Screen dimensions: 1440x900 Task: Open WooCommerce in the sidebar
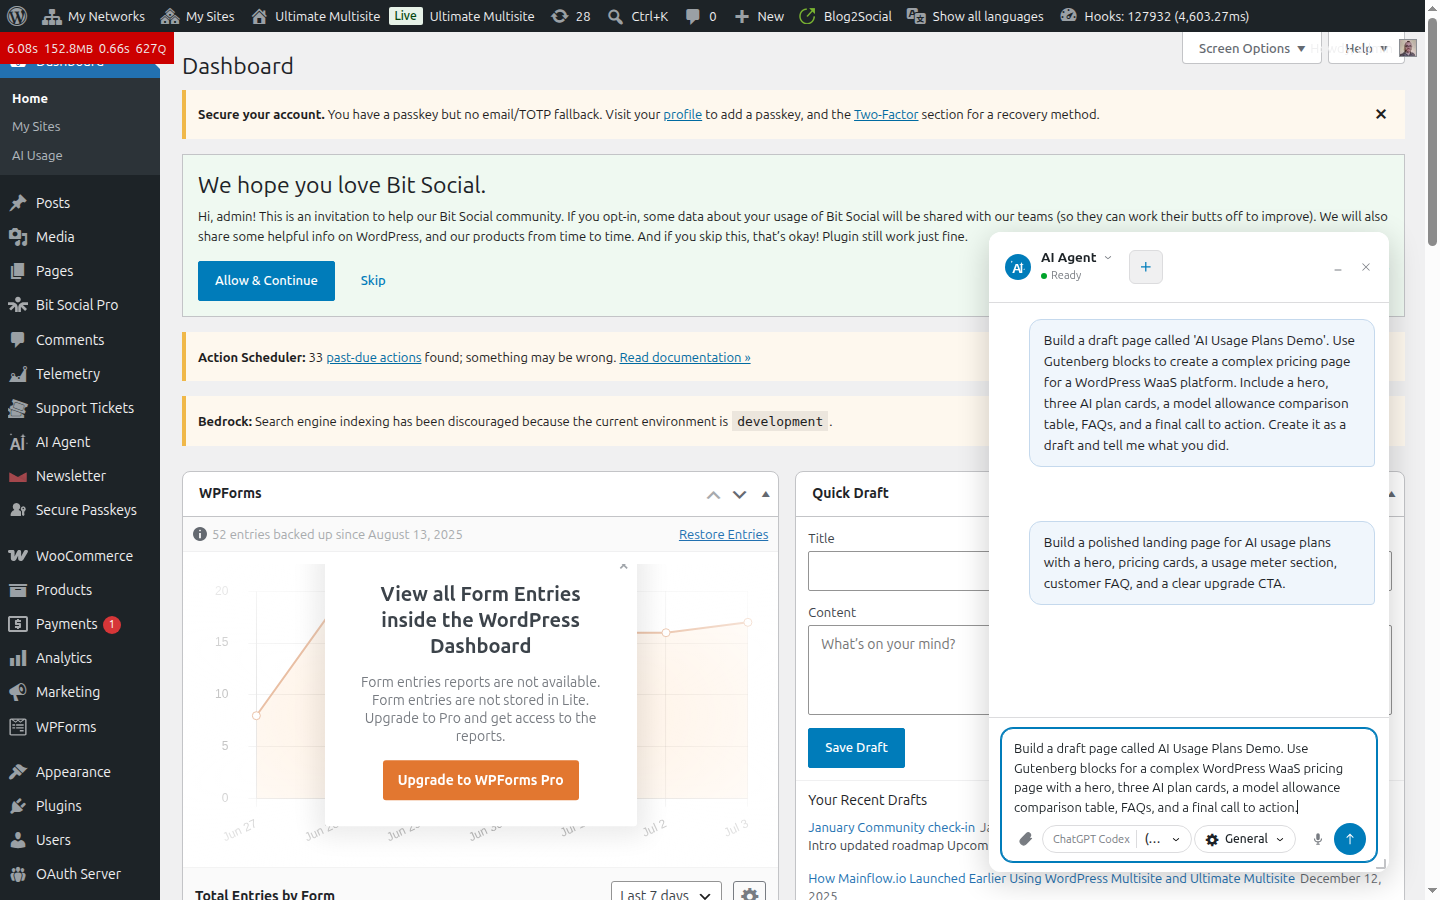pos(80,556)
